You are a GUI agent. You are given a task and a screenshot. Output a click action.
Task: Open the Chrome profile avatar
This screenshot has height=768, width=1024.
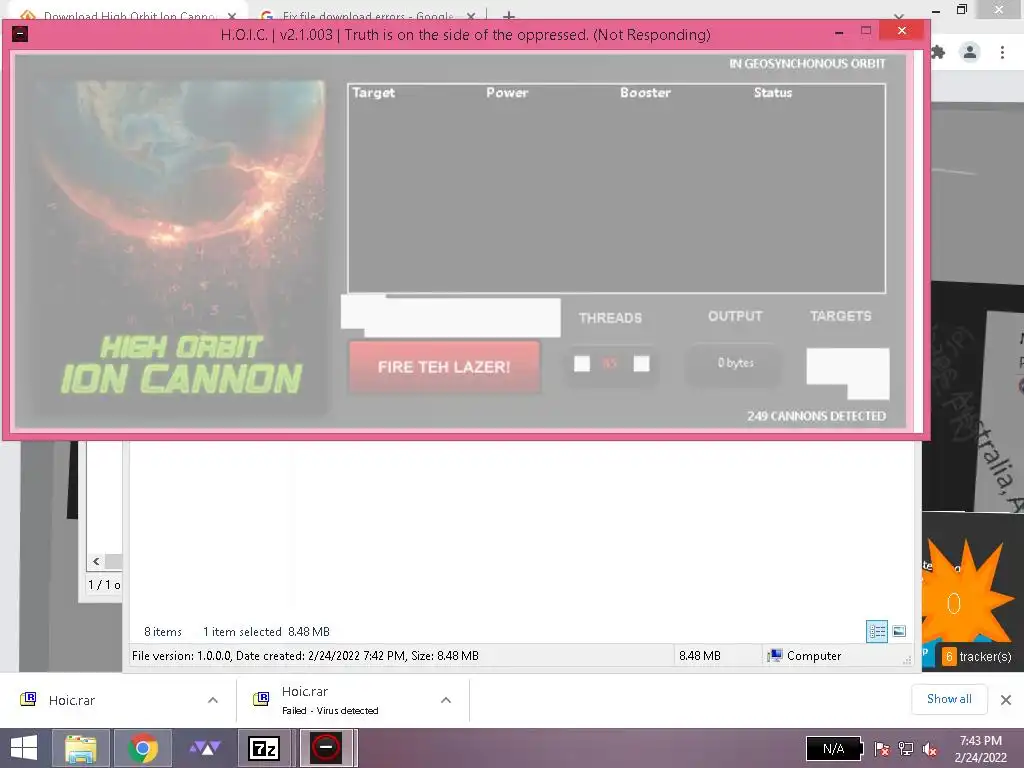(x=970, y=52)
